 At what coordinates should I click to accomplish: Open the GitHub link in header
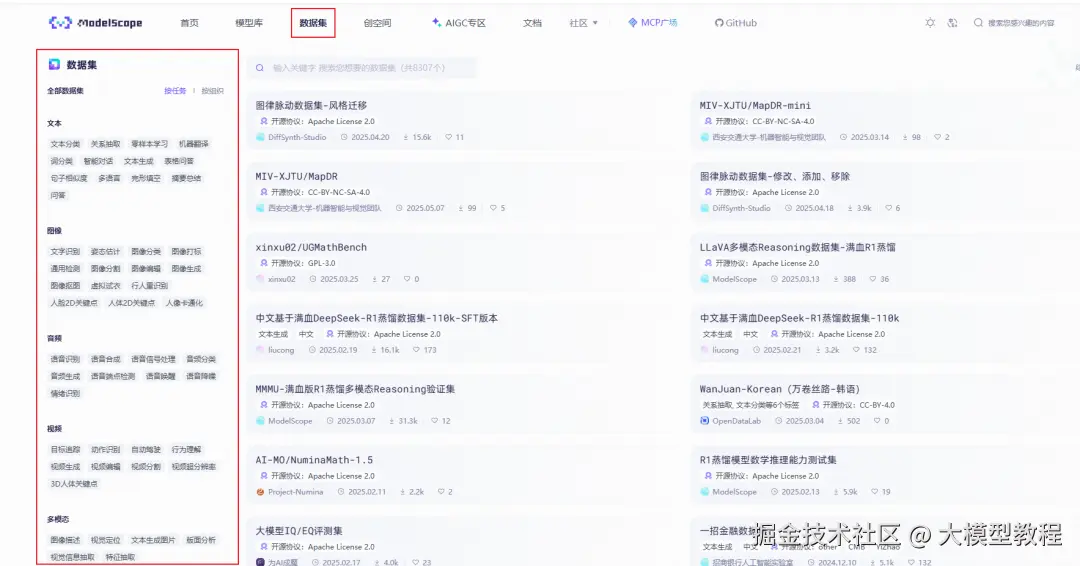(x=736, y=23)
